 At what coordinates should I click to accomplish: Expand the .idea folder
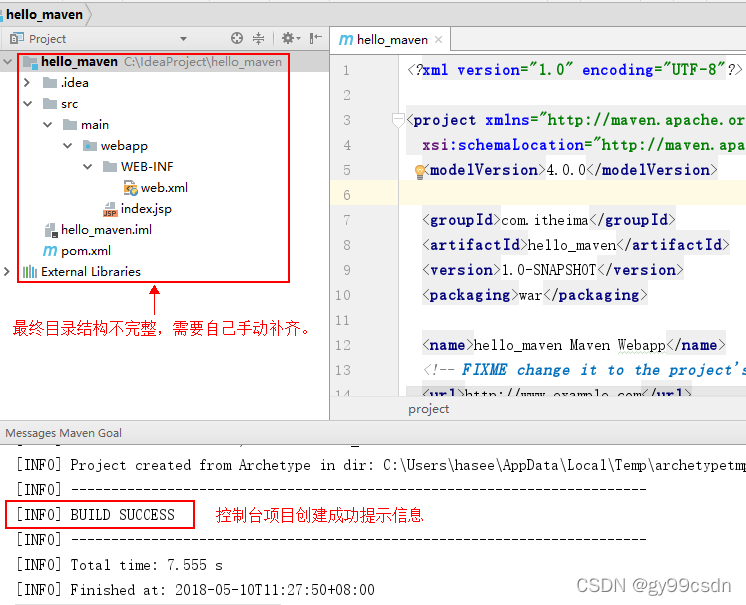27,82
